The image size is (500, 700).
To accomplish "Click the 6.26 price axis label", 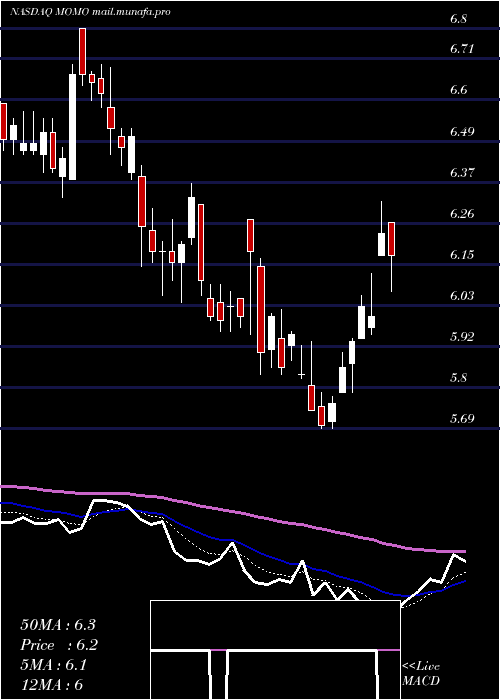I will click(462, 213).
